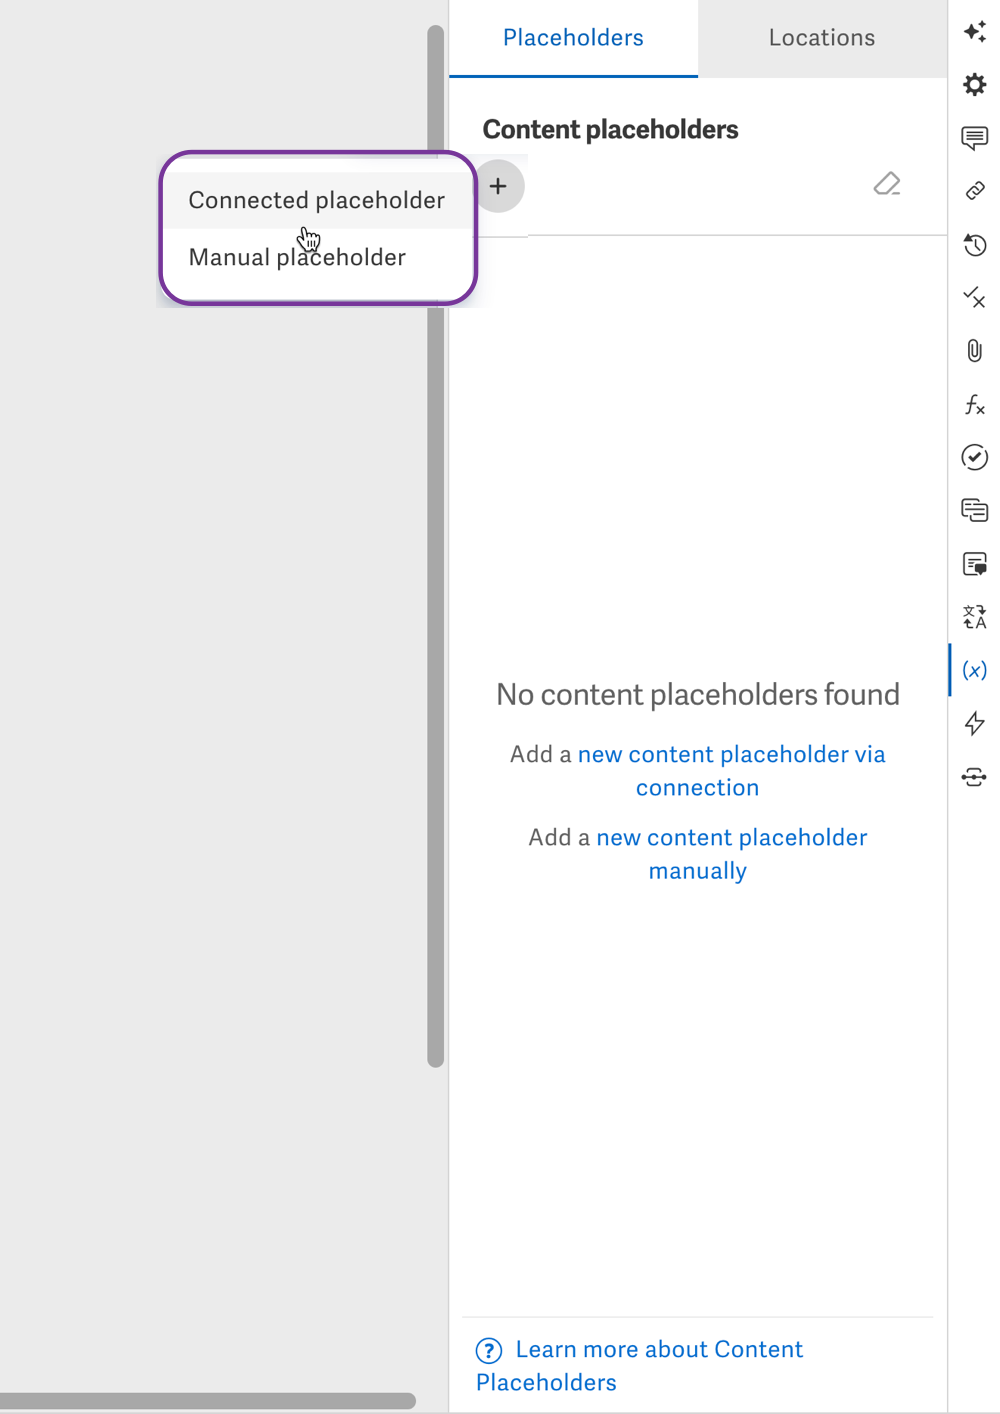Open the track changes panel

(x=975, y=298)
